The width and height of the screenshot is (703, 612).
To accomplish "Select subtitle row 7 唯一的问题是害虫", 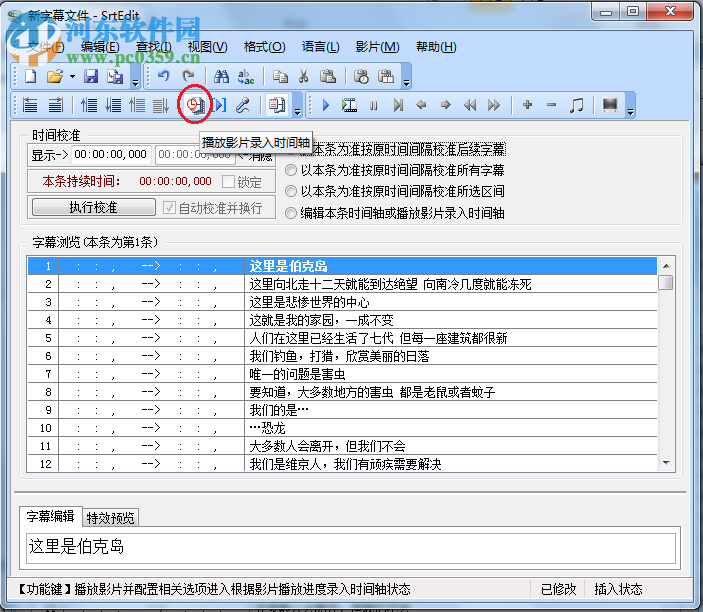I will click(x=342, y=373).
